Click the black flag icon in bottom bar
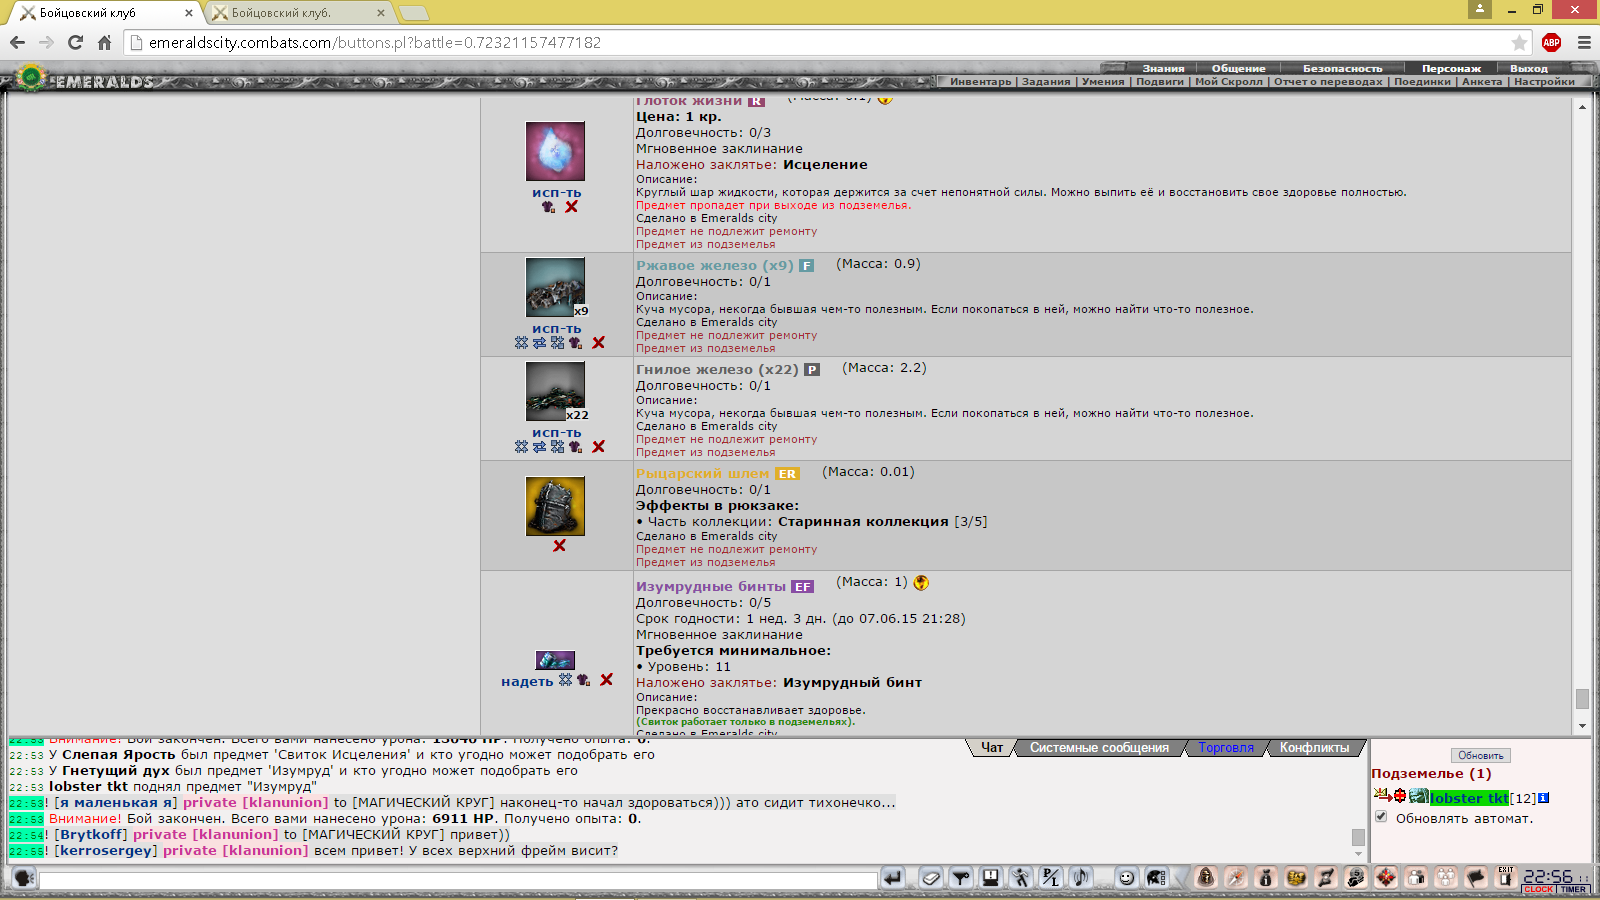Screen dimensions: 1600x900 (1476, 878)
